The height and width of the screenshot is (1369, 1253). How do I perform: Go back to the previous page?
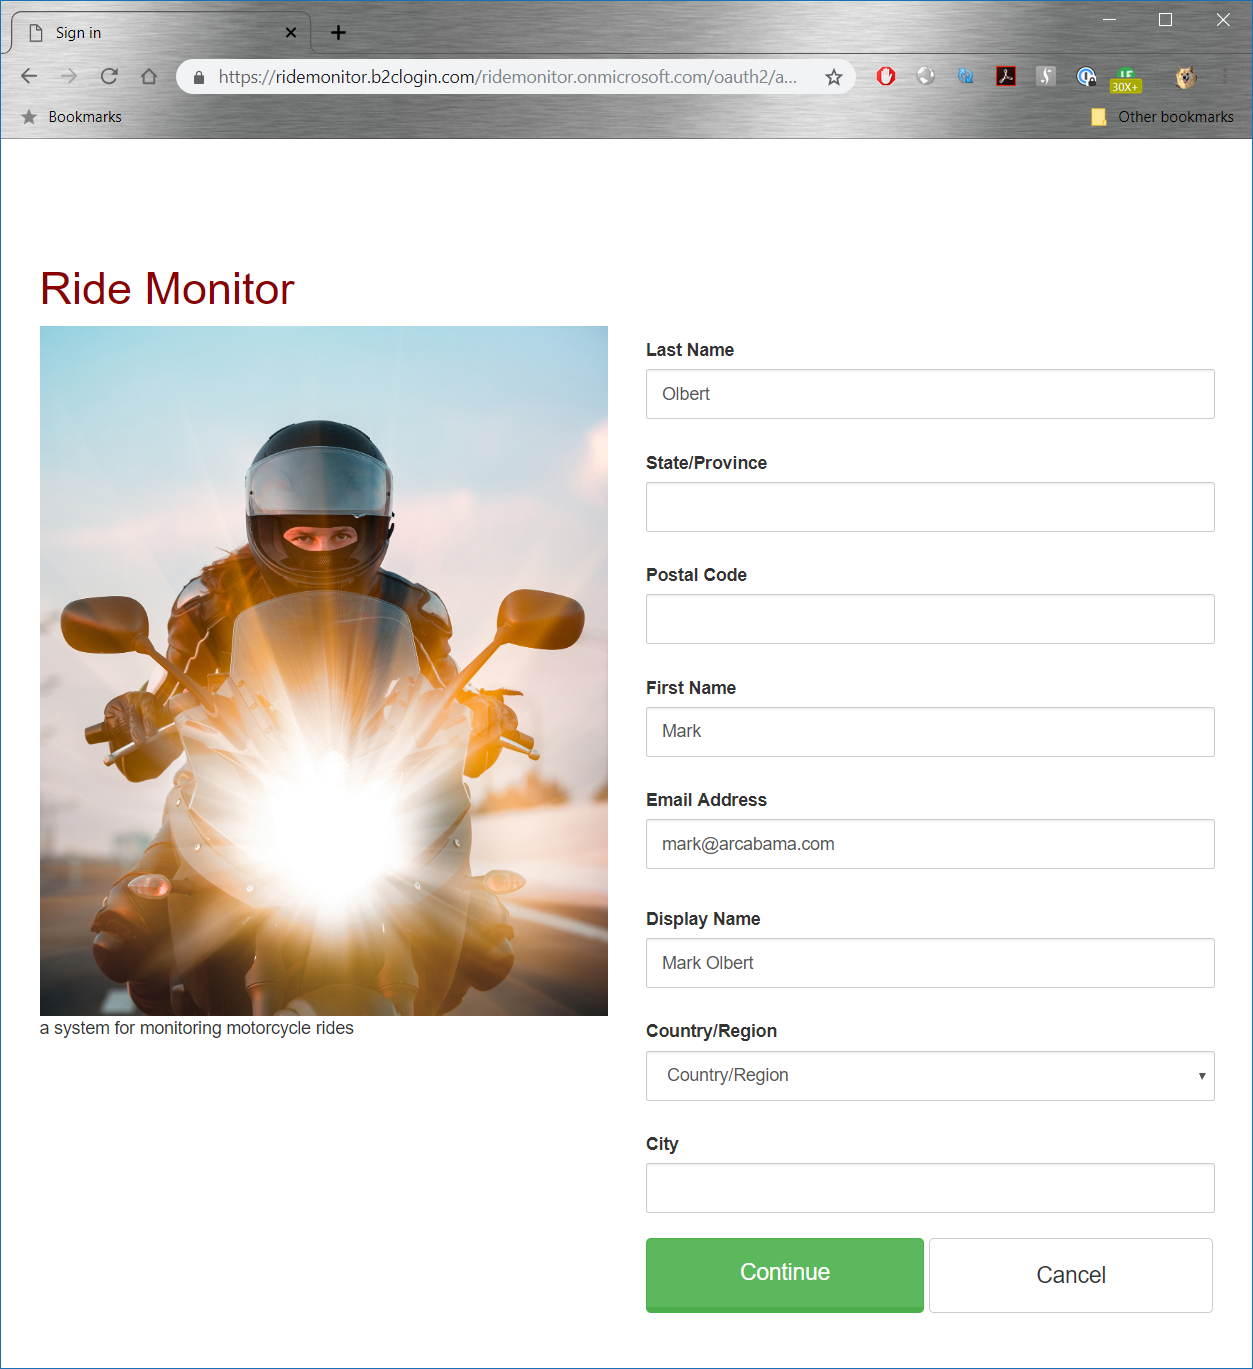[29, 76]
